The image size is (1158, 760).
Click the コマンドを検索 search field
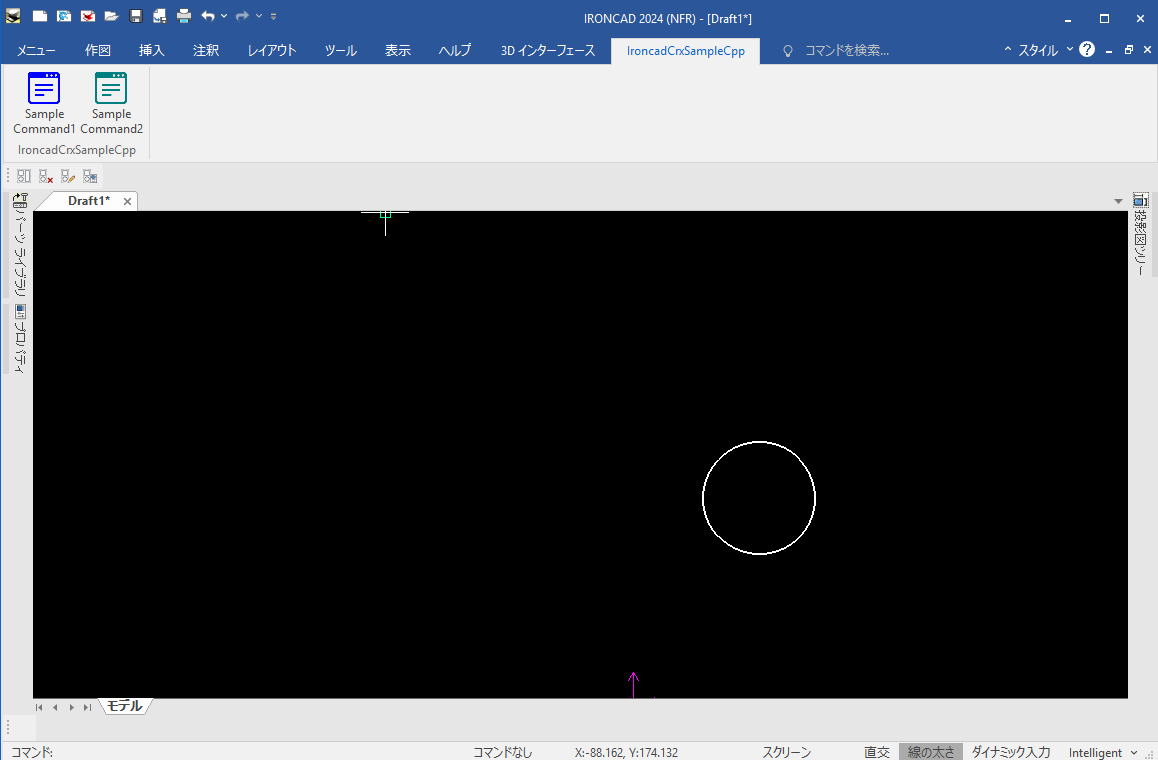(846, 50)
